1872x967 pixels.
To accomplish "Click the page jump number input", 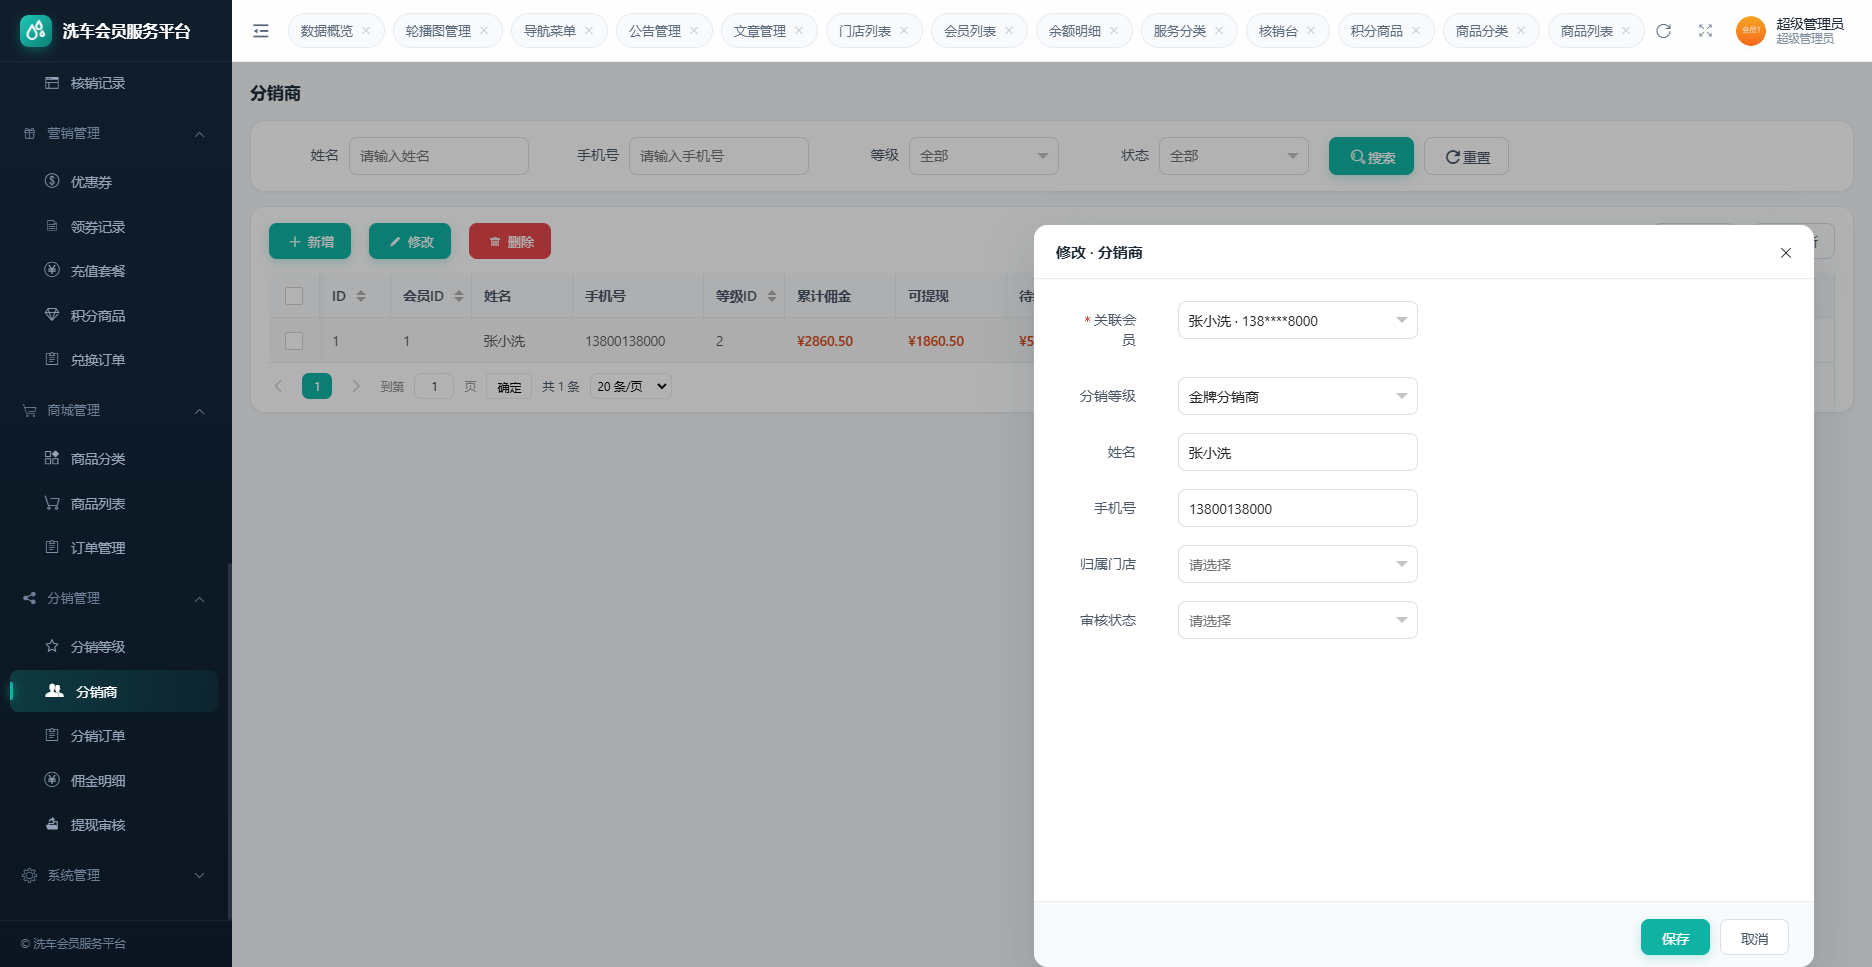I will point(434,386).
